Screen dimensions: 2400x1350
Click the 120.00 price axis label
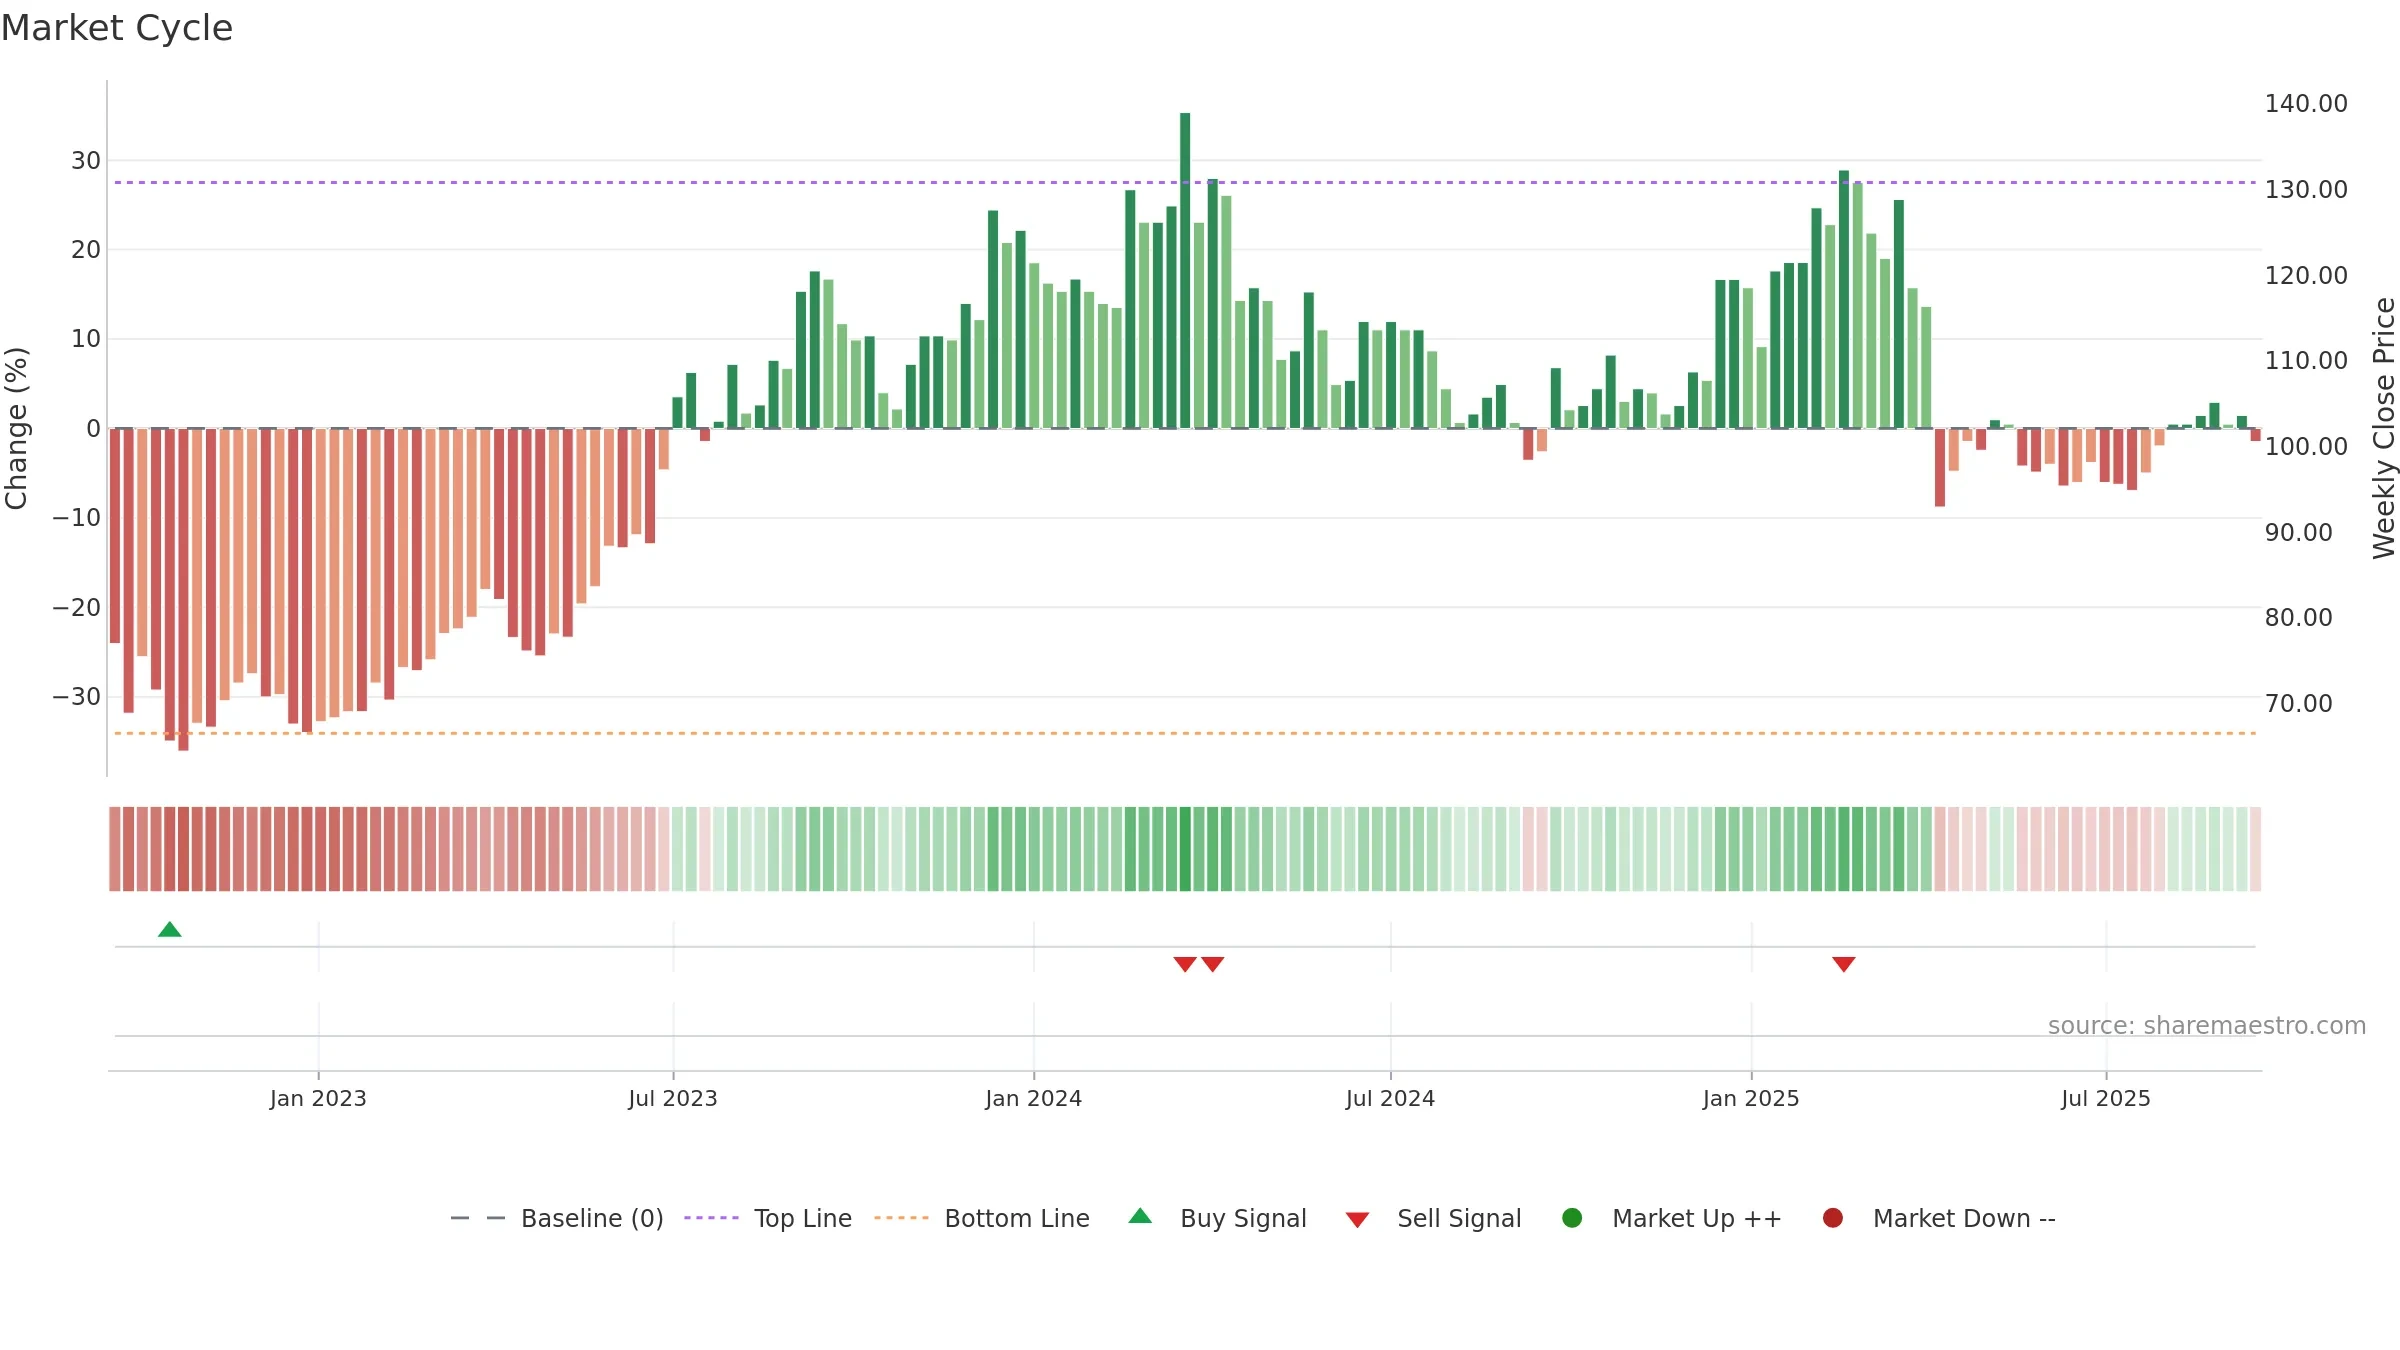(2306, 276)
